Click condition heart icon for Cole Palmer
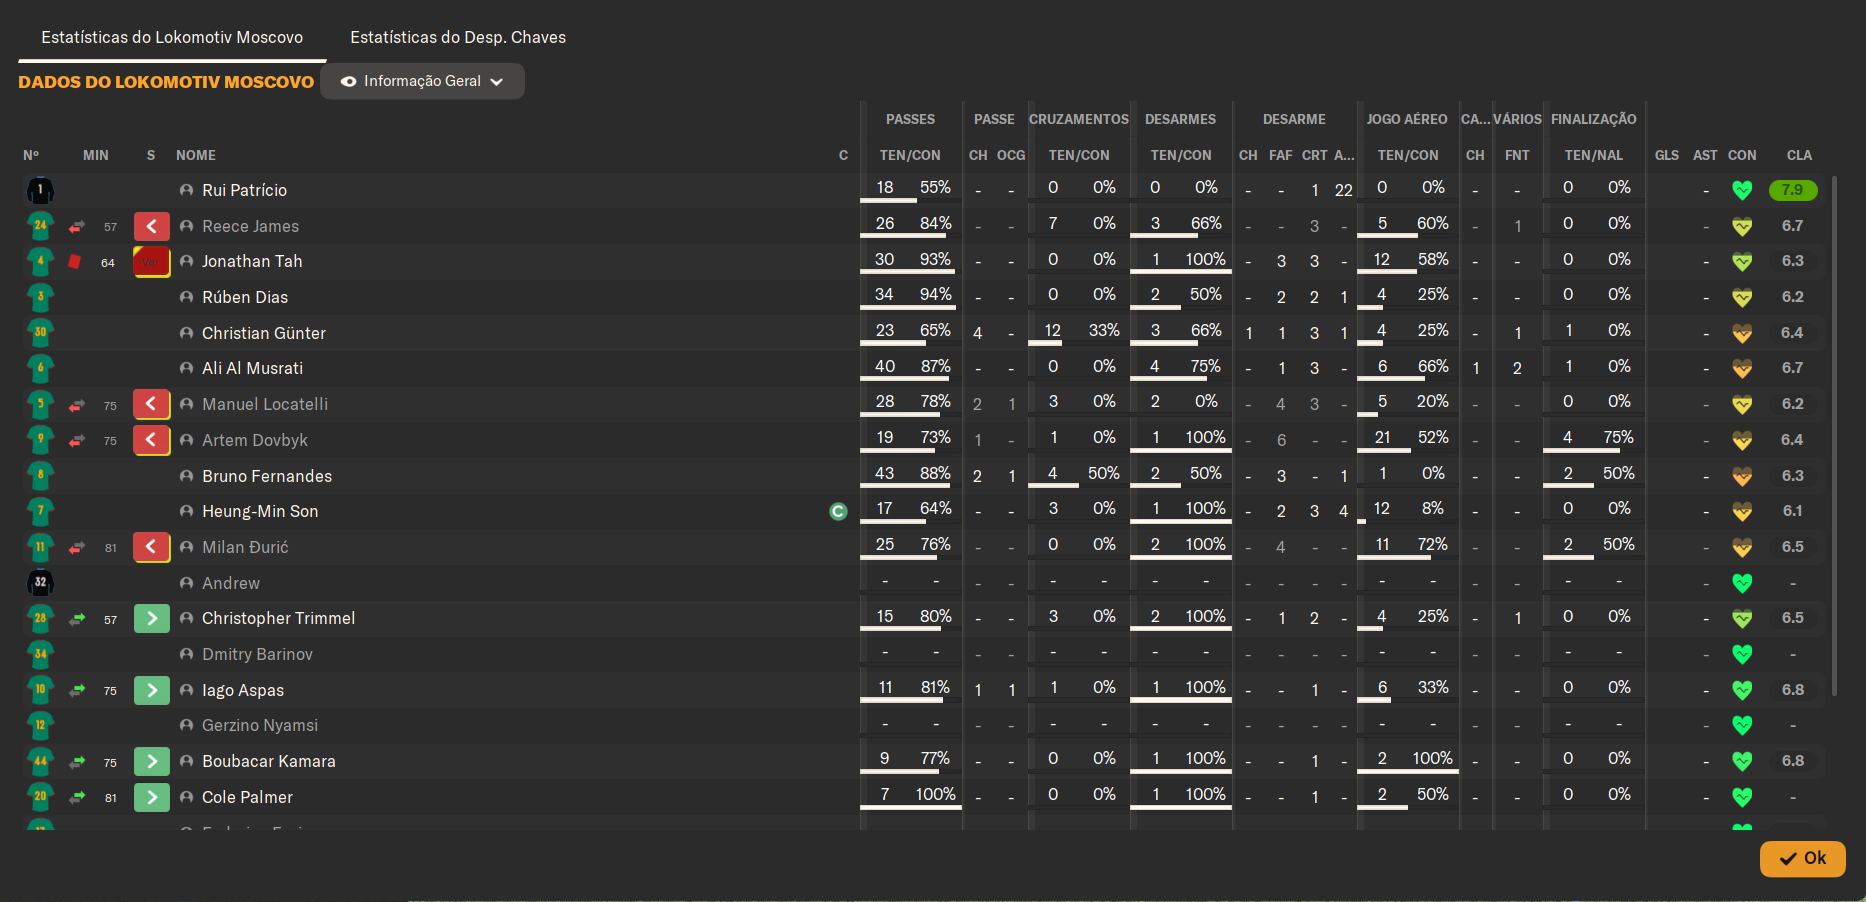The width and height of the screenshot is (1866, 902). (1742, 797)
